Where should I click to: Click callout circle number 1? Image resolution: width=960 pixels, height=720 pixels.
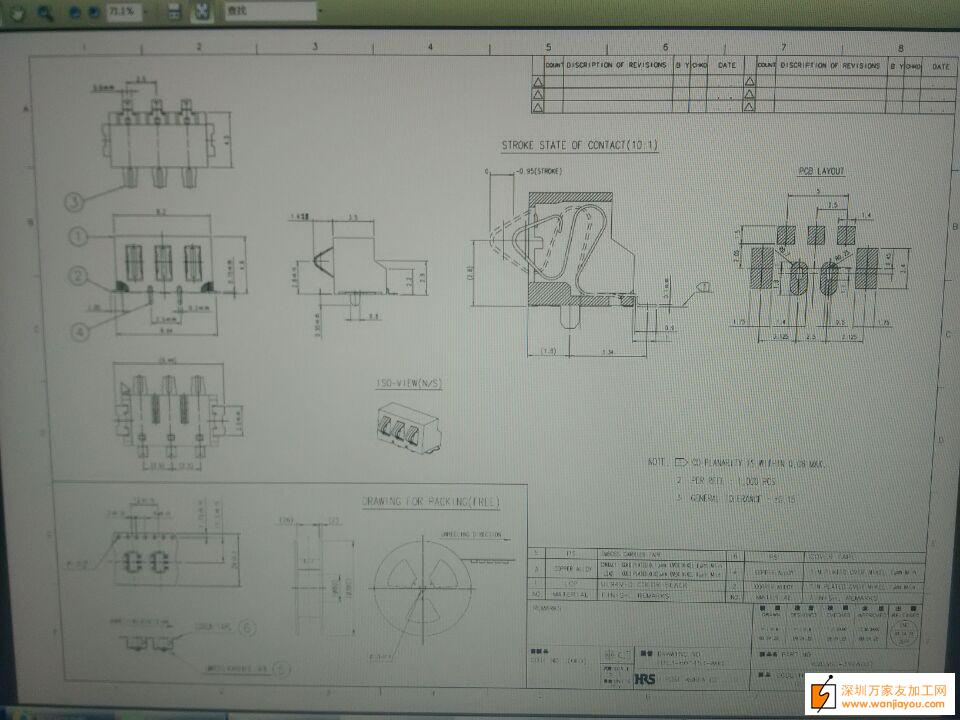[x=77, y=237]
